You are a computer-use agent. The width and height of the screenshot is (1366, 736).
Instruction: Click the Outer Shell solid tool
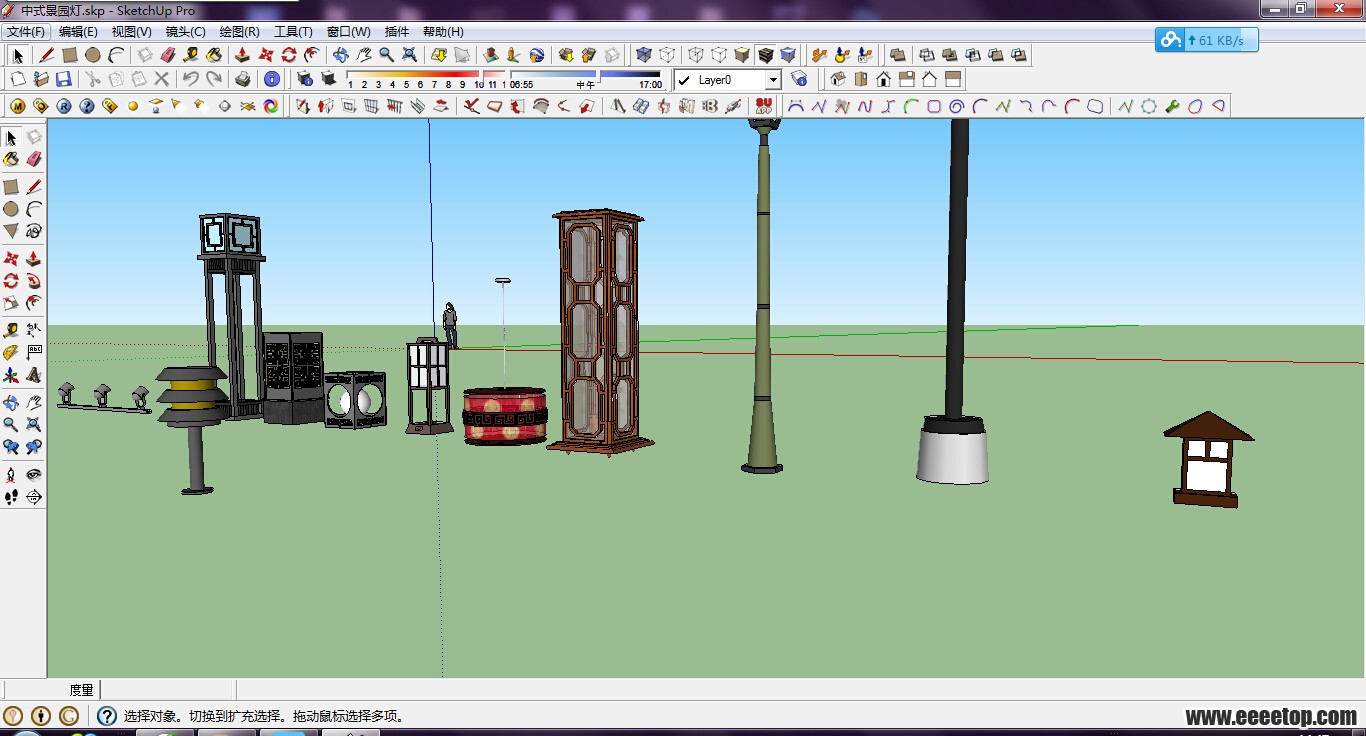[897, 55]
